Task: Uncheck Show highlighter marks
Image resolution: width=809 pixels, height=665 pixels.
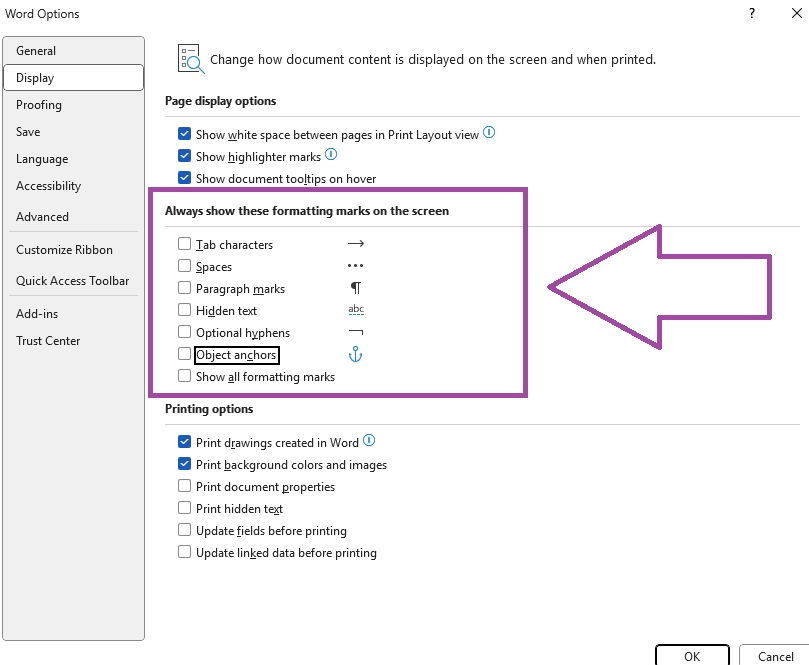Action: point(184,156)
